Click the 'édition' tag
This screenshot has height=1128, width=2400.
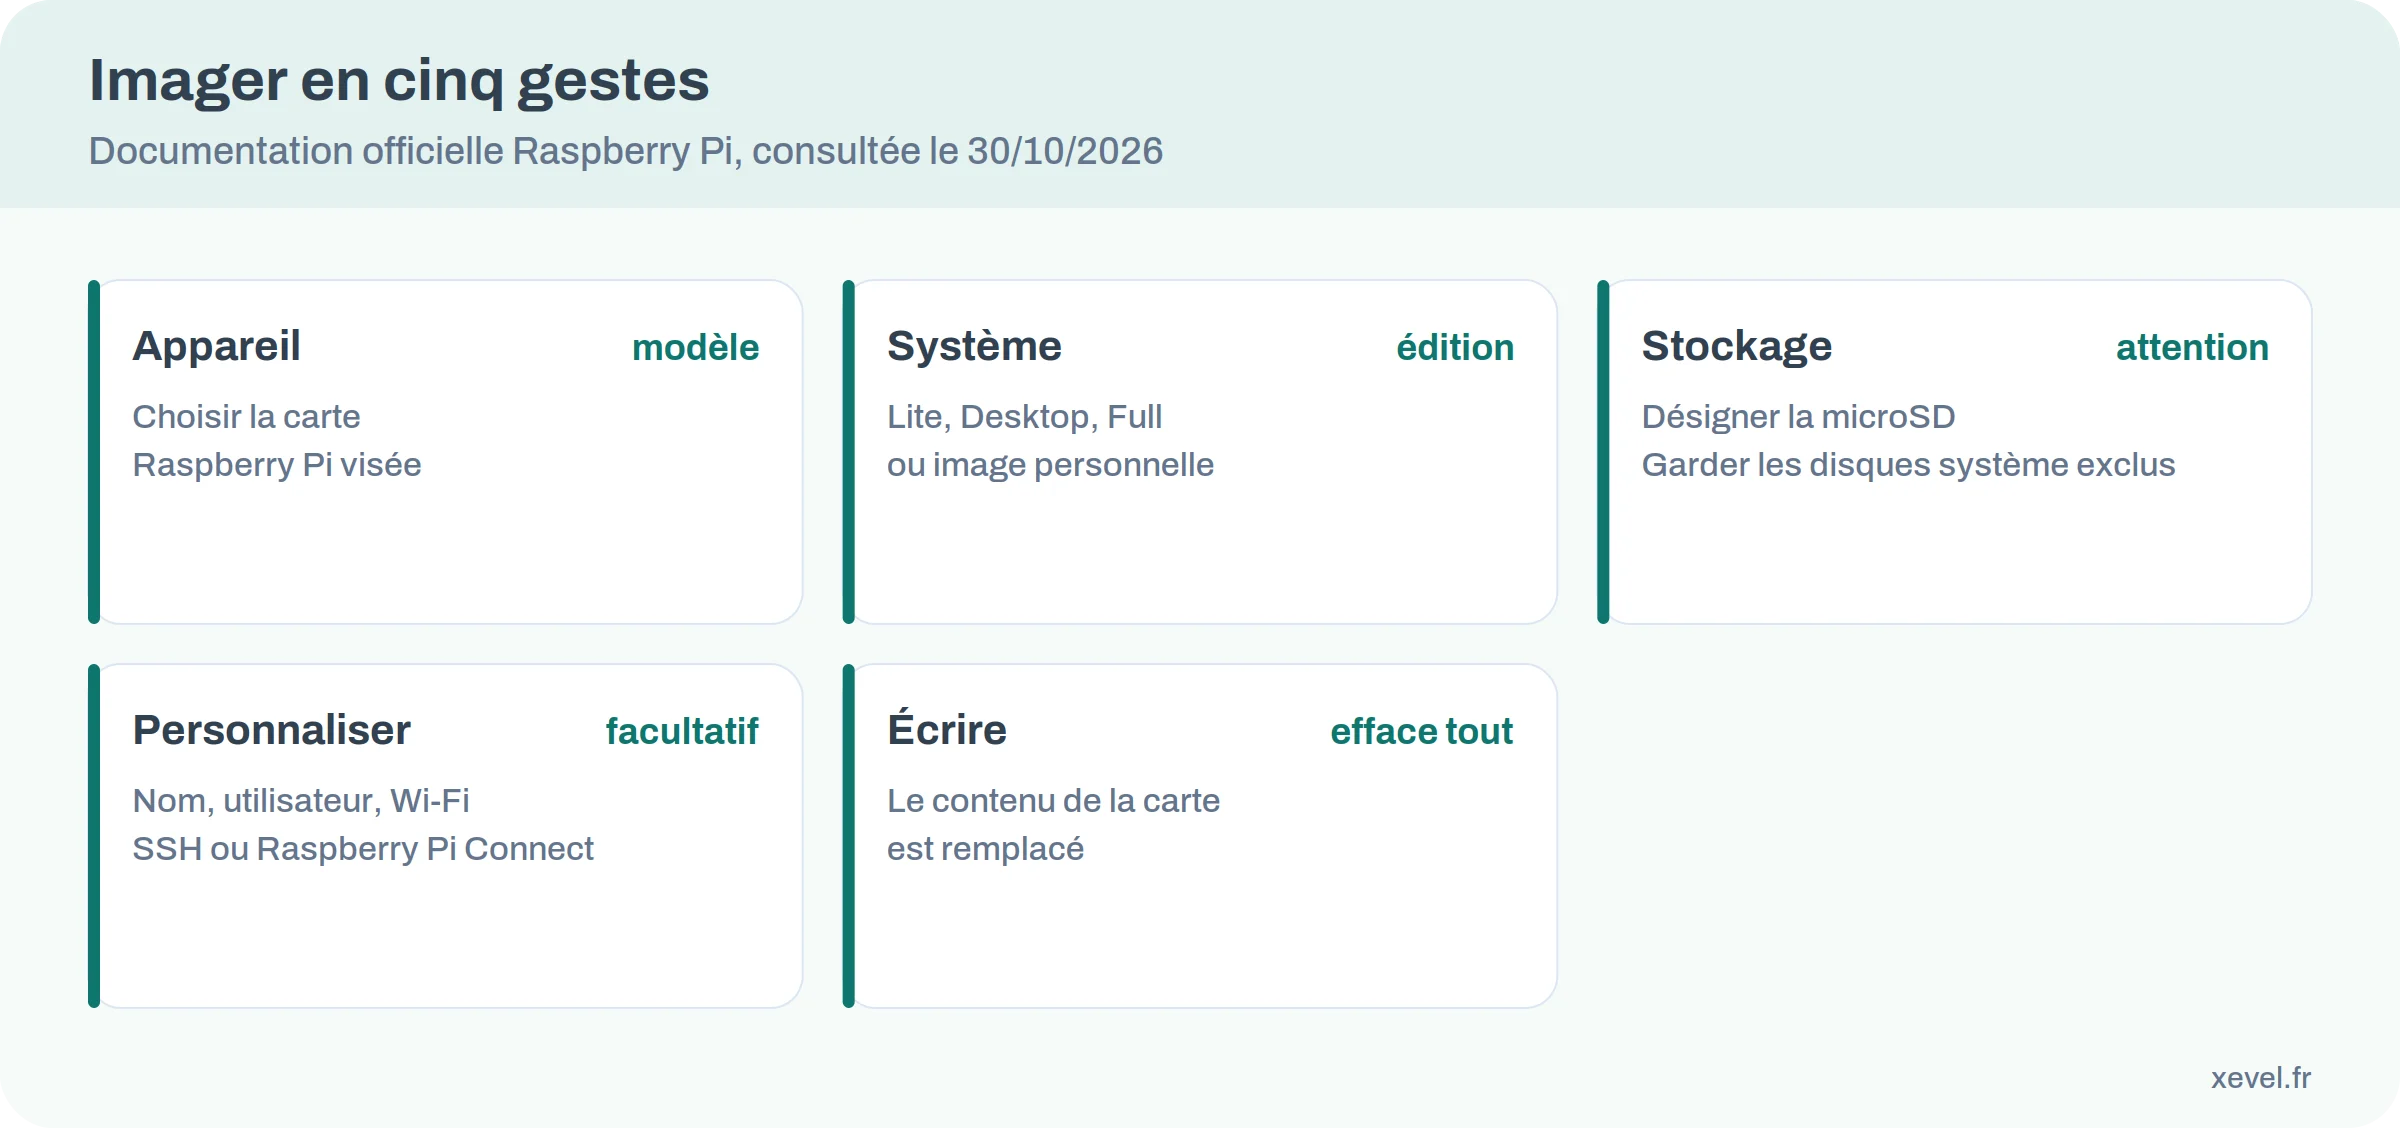click(1455, 347)
